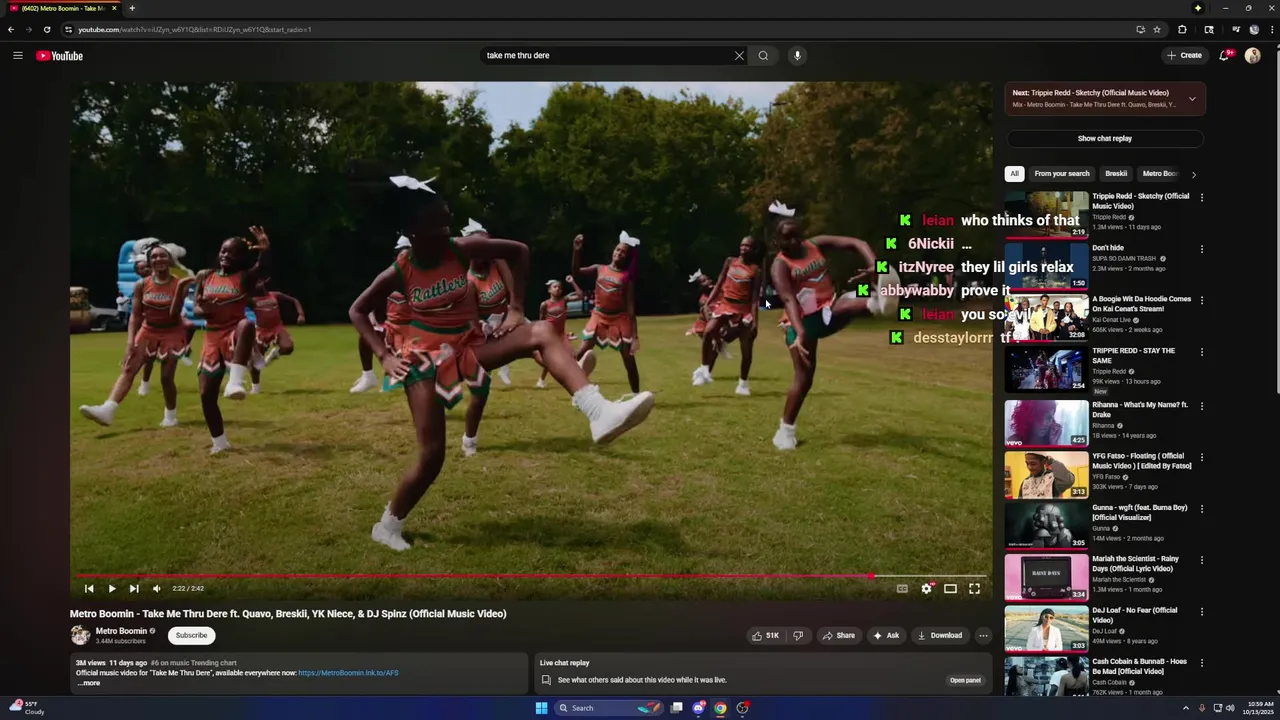The width and height of the screenshot is (1280, 720).
Task: Open DeJ Loaf - No Fear video
Action: coord(1046,629)
